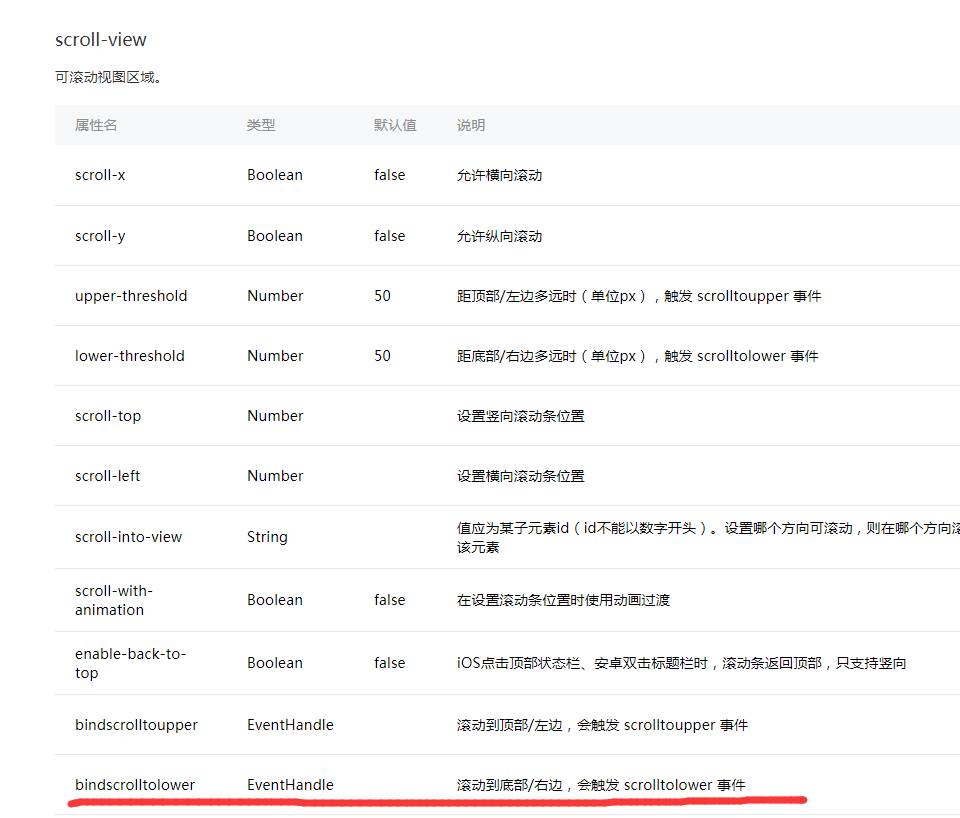This screenshot has height=818, width=960.
Task: Click 滚动到顶部/左边 event description
Action: click(602, 726)
